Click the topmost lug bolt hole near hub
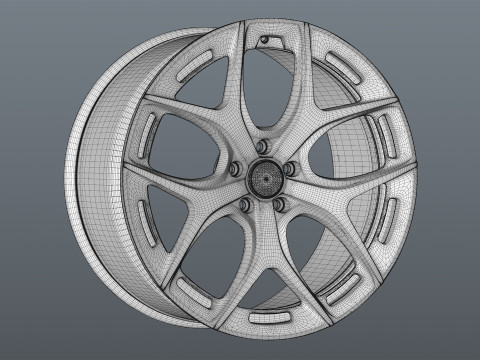480x360 pixels. [263, 146]
